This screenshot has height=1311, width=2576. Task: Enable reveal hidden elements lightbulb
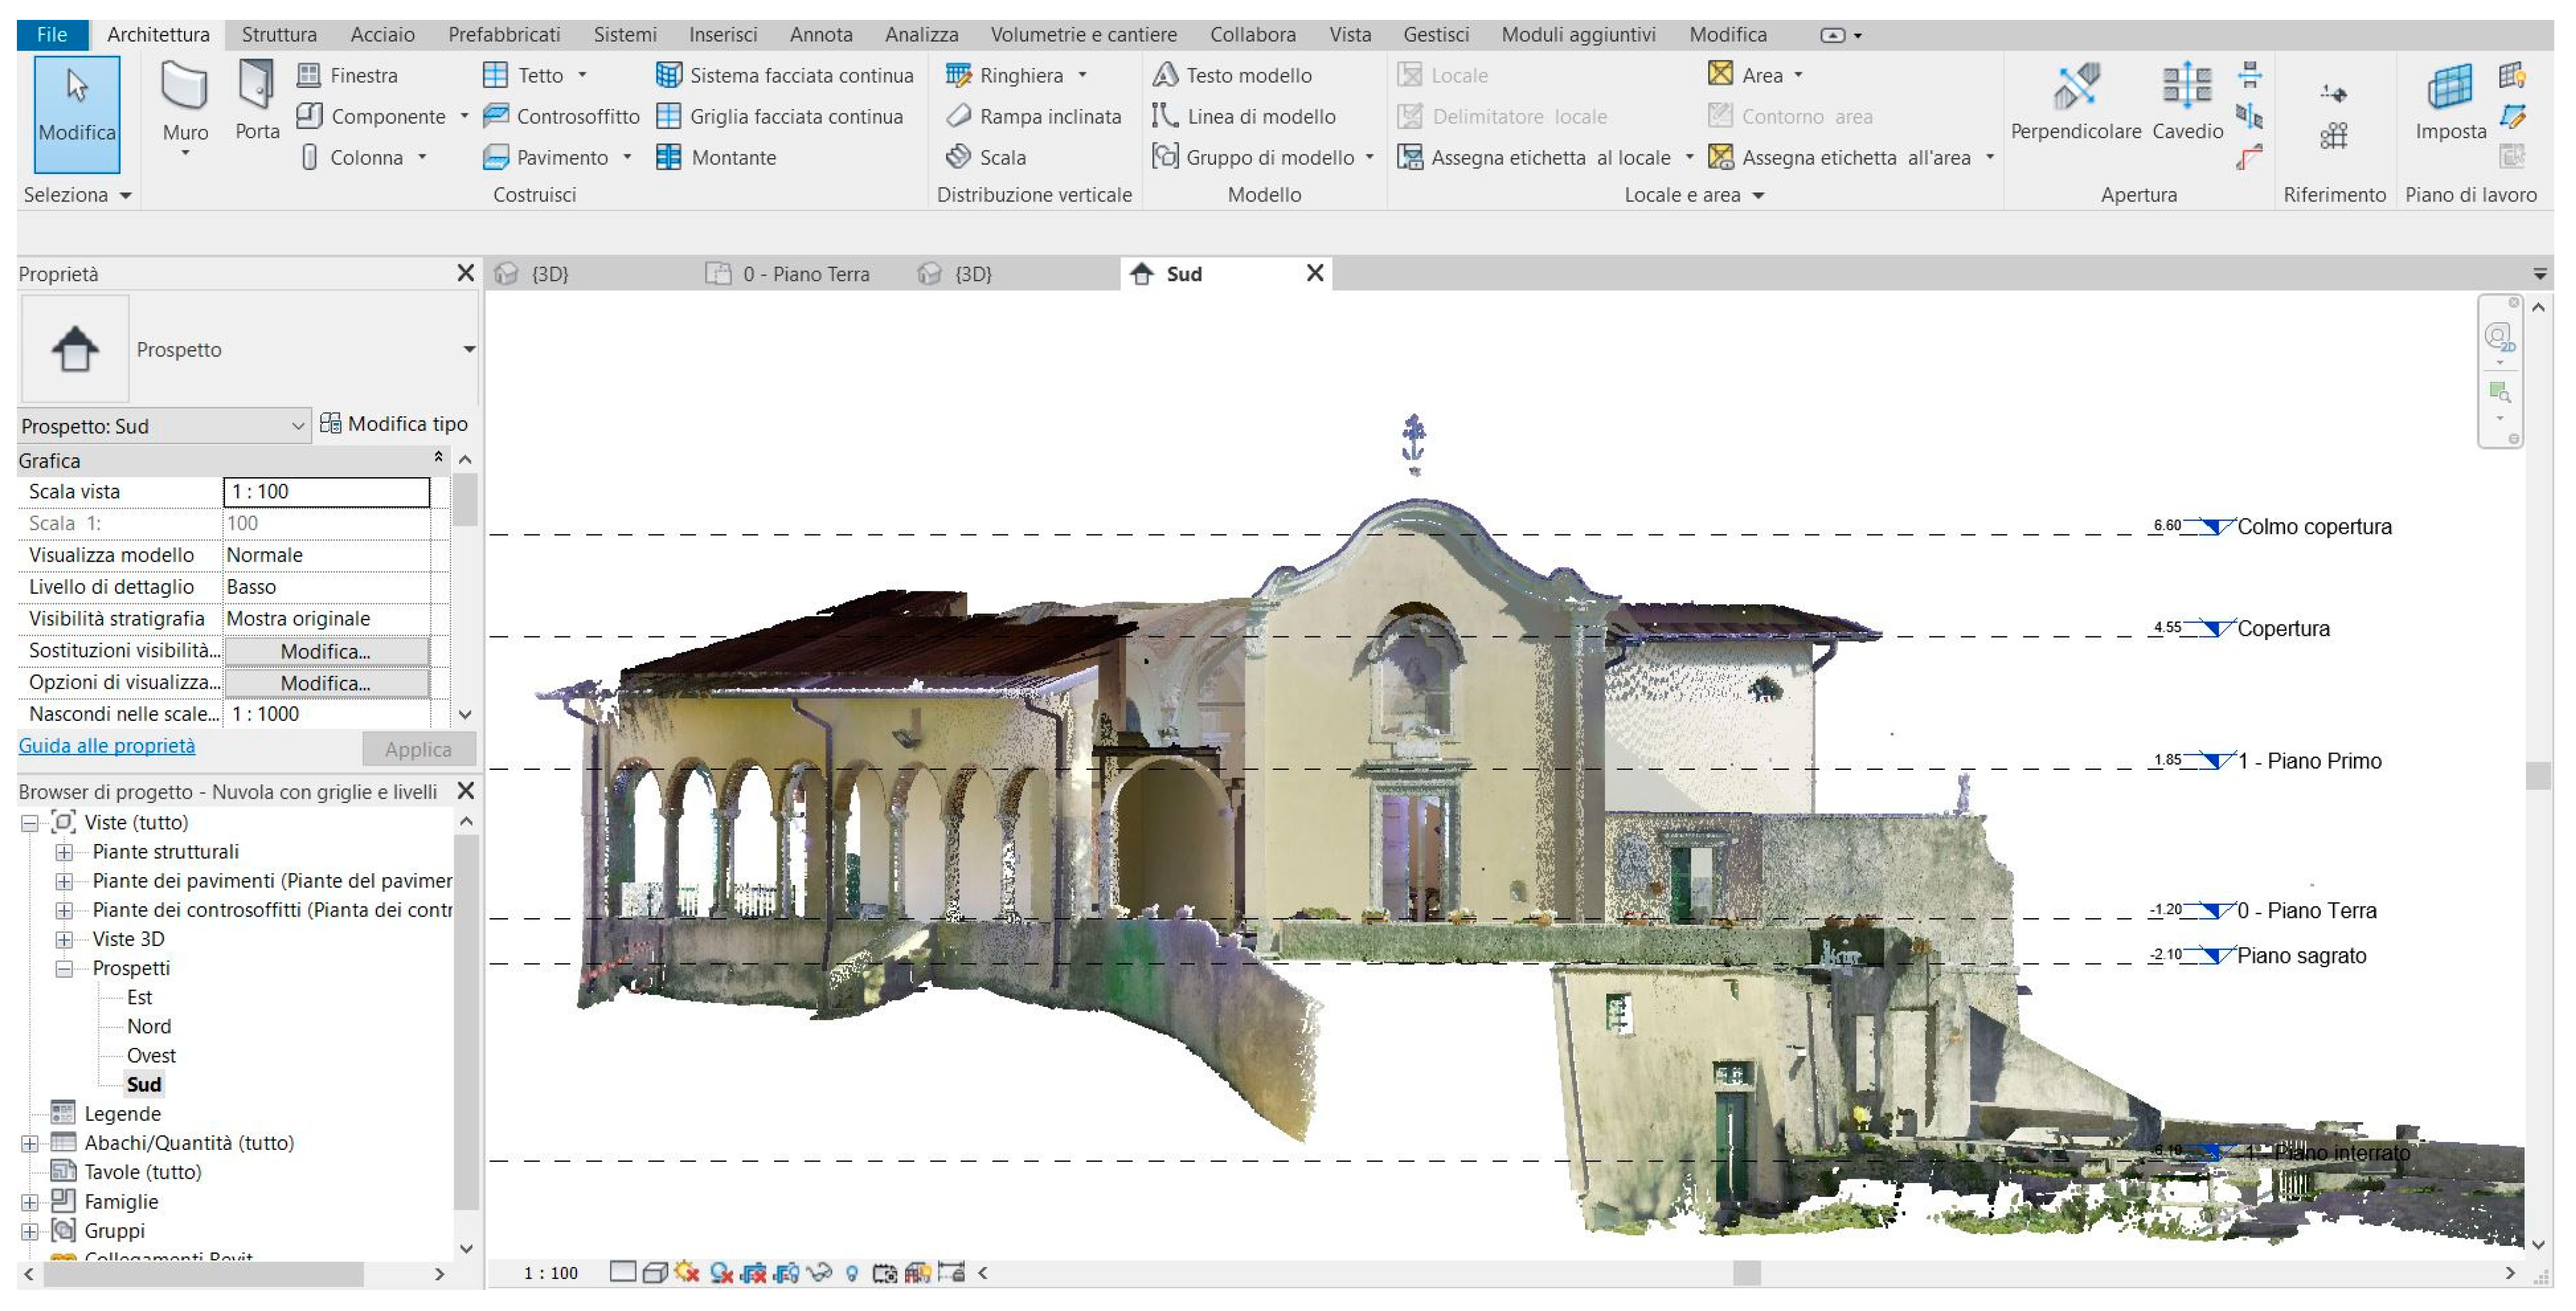point(852,1273)
